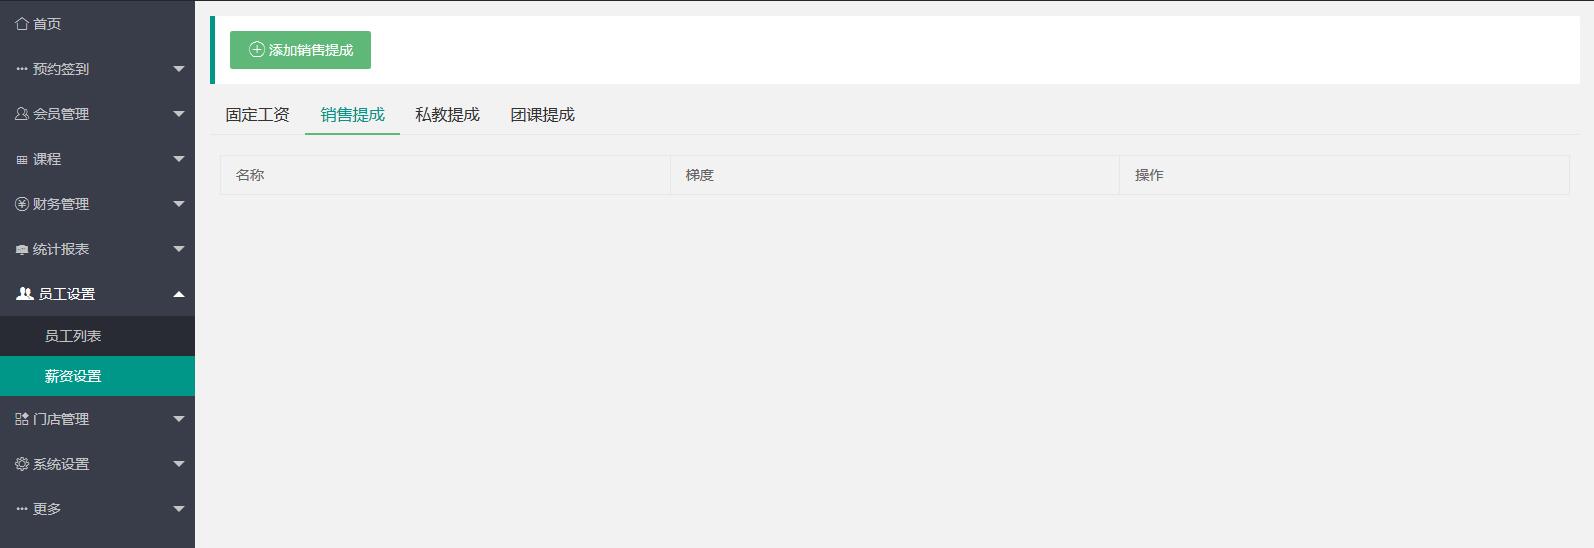Viewport: 1594px width, 548px height.
Task: Expand the 财务管理 menu arrow
Action: (x=179, y=204)
